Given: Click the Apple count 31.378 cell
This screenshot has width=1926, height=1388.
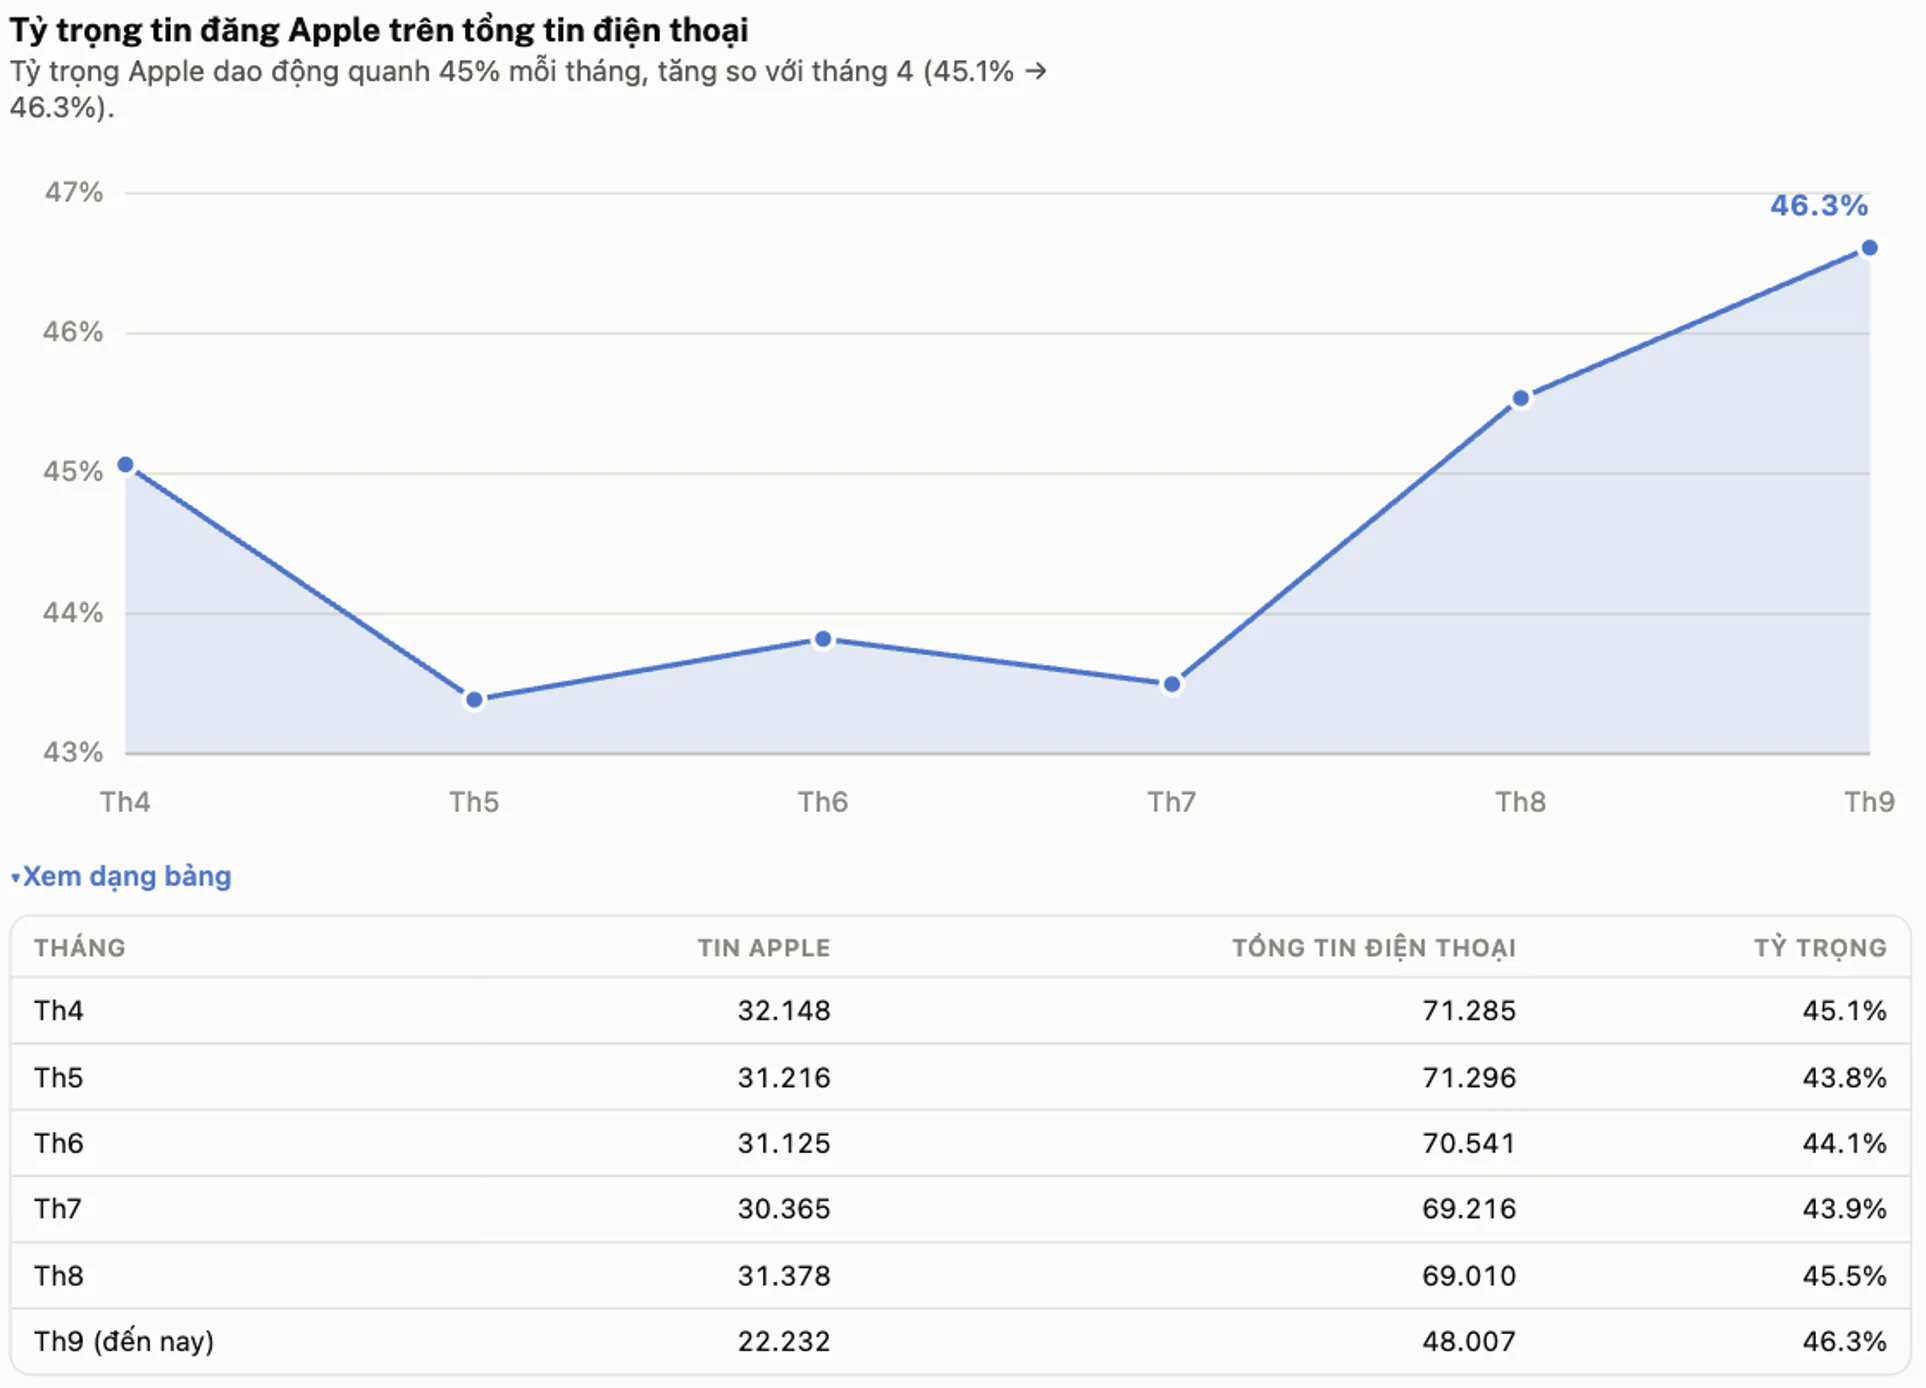Looking at the screenshot, I should pos(784,1276).
